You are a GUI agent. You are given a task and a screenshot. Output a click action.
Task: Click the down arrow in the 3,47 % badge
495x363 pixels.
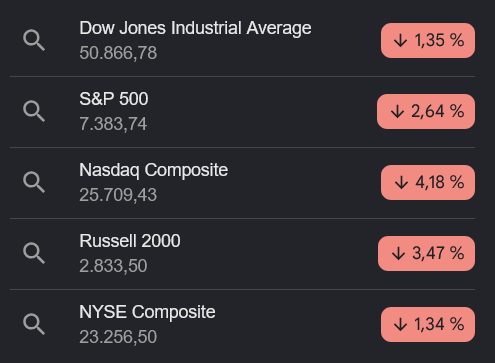pos(398,254)
